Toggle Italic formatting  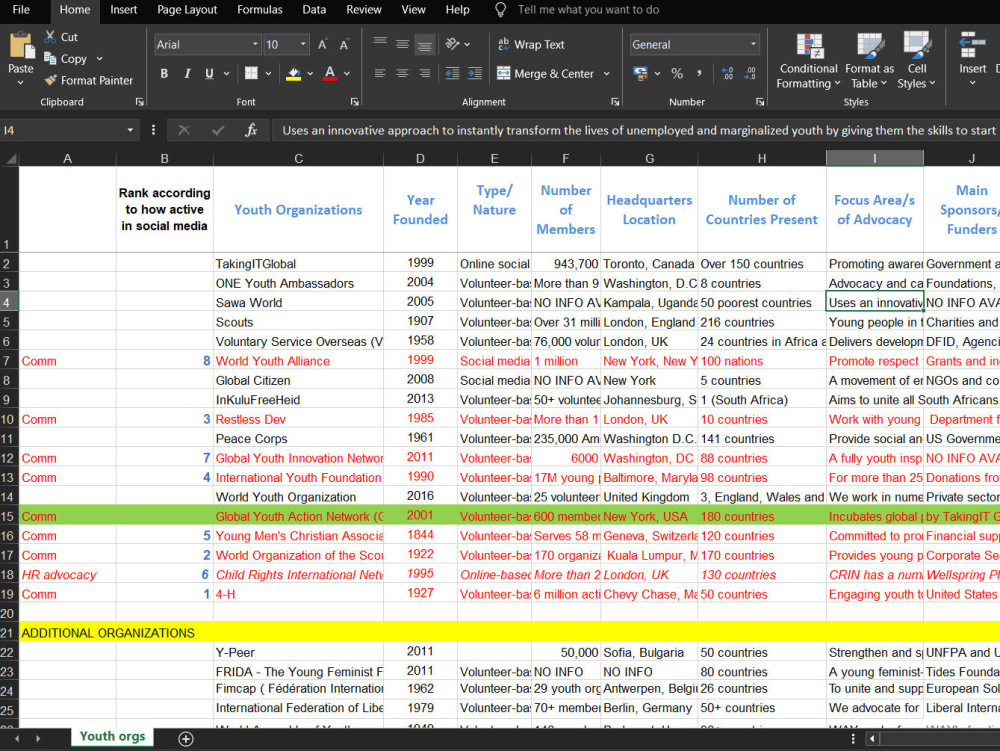pos(188,73)
